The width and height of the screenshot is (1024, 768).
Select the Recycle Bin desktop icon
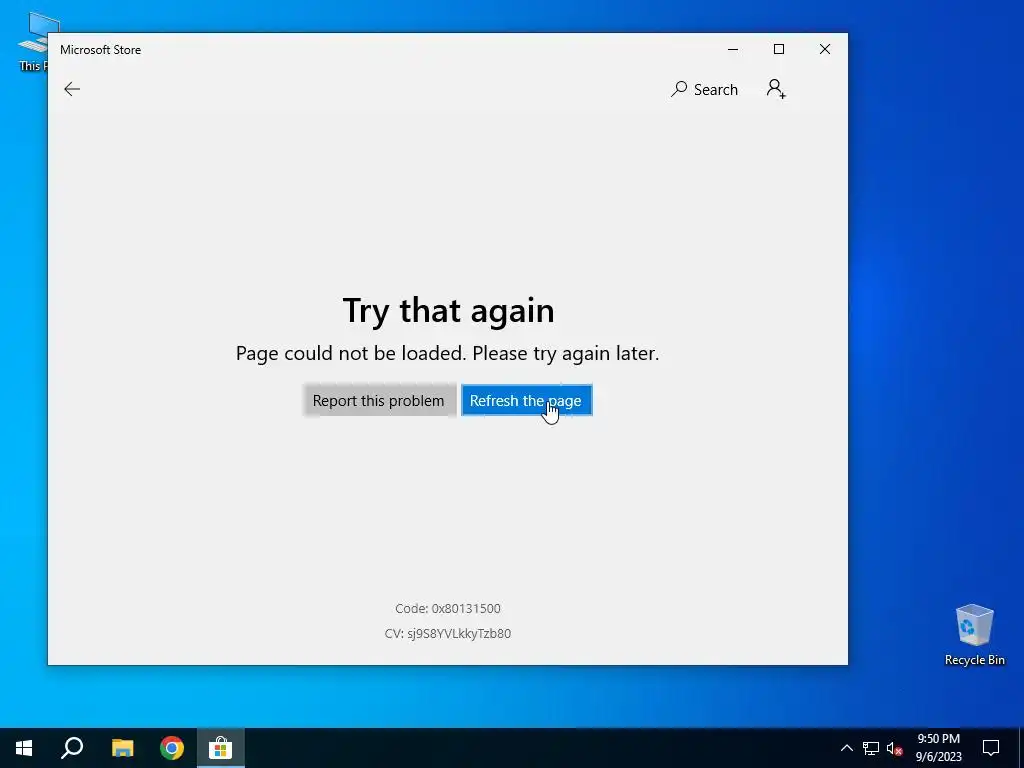click(x=974, y=635)
